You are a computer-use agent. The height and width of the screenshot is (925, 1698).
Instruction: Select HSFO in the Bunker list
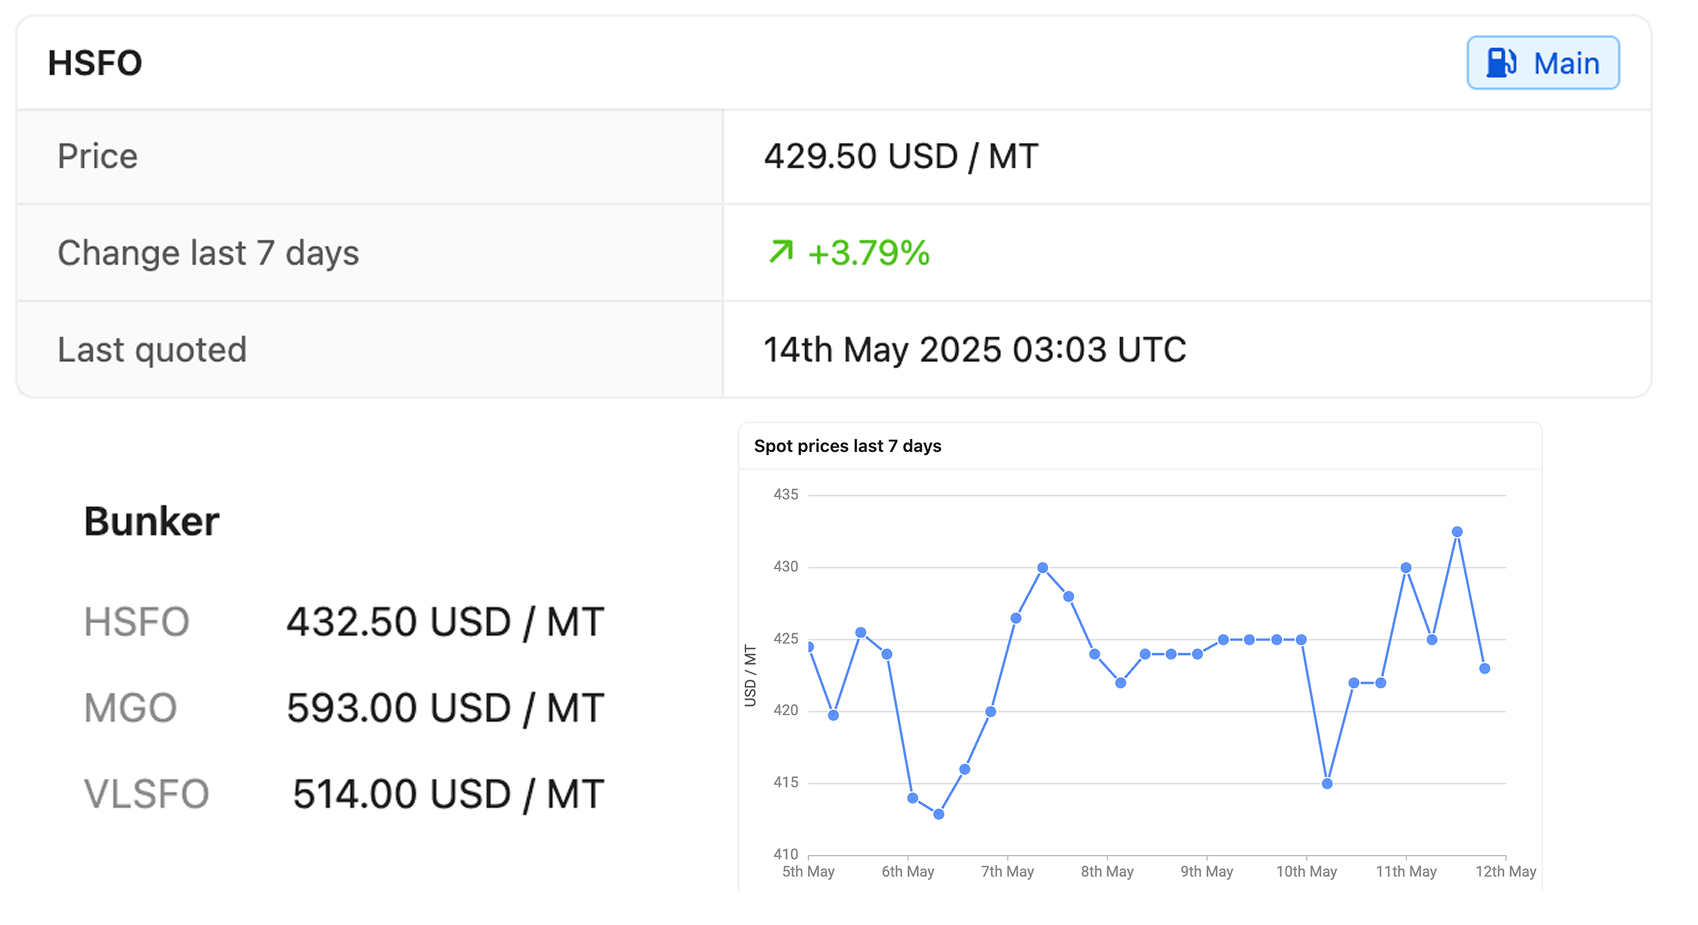point(137,622)
